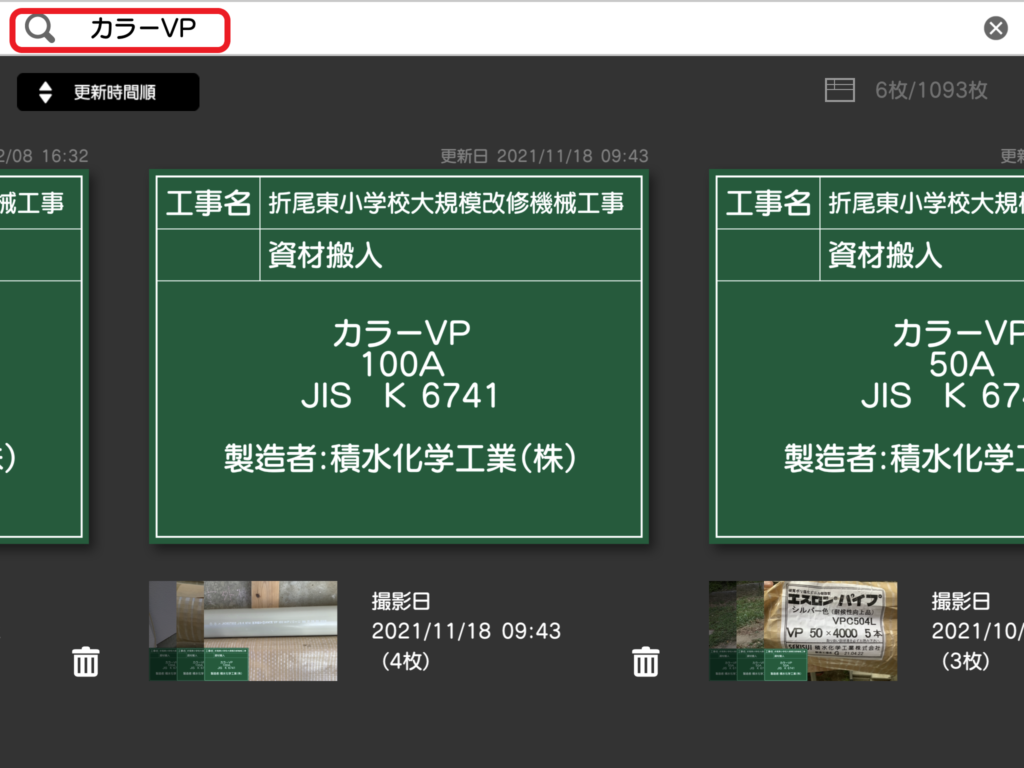Open the カラーVP 100A blackboard card
This screenshot has width=1024, height=768.
tap(398, 357)
